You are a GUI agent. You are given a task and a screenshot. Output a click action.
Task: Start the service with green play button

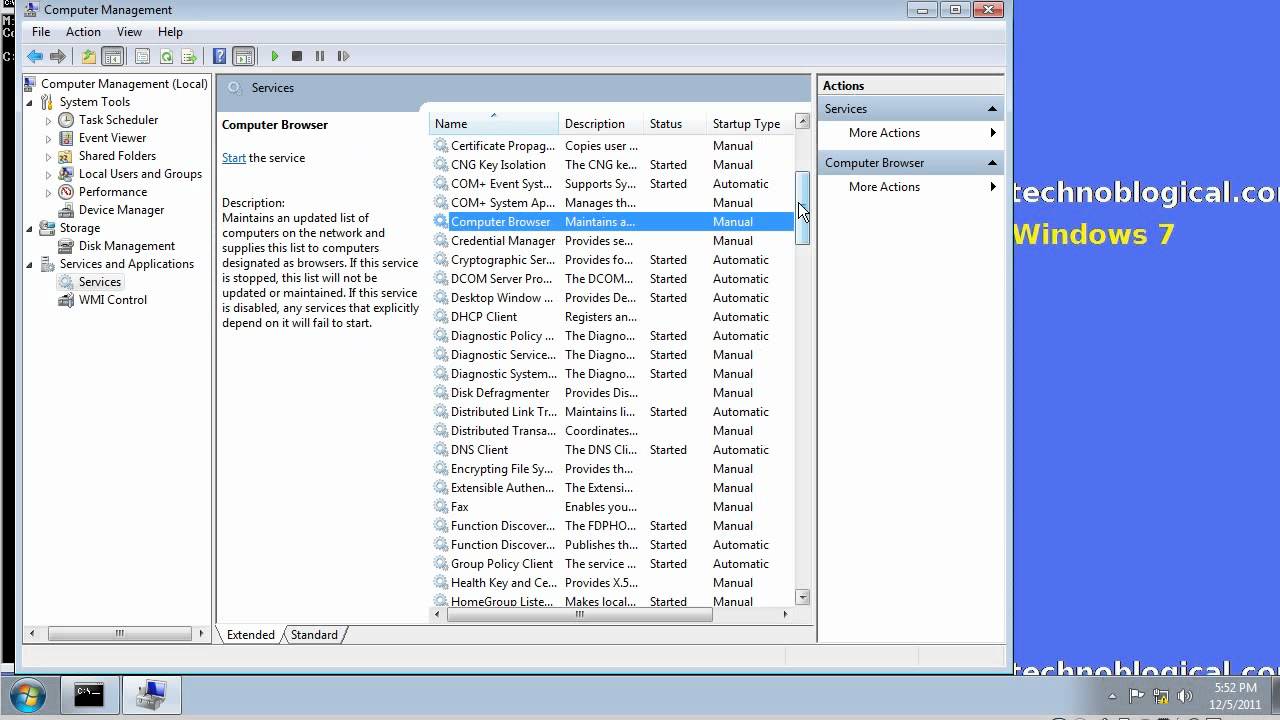(274, 56)
